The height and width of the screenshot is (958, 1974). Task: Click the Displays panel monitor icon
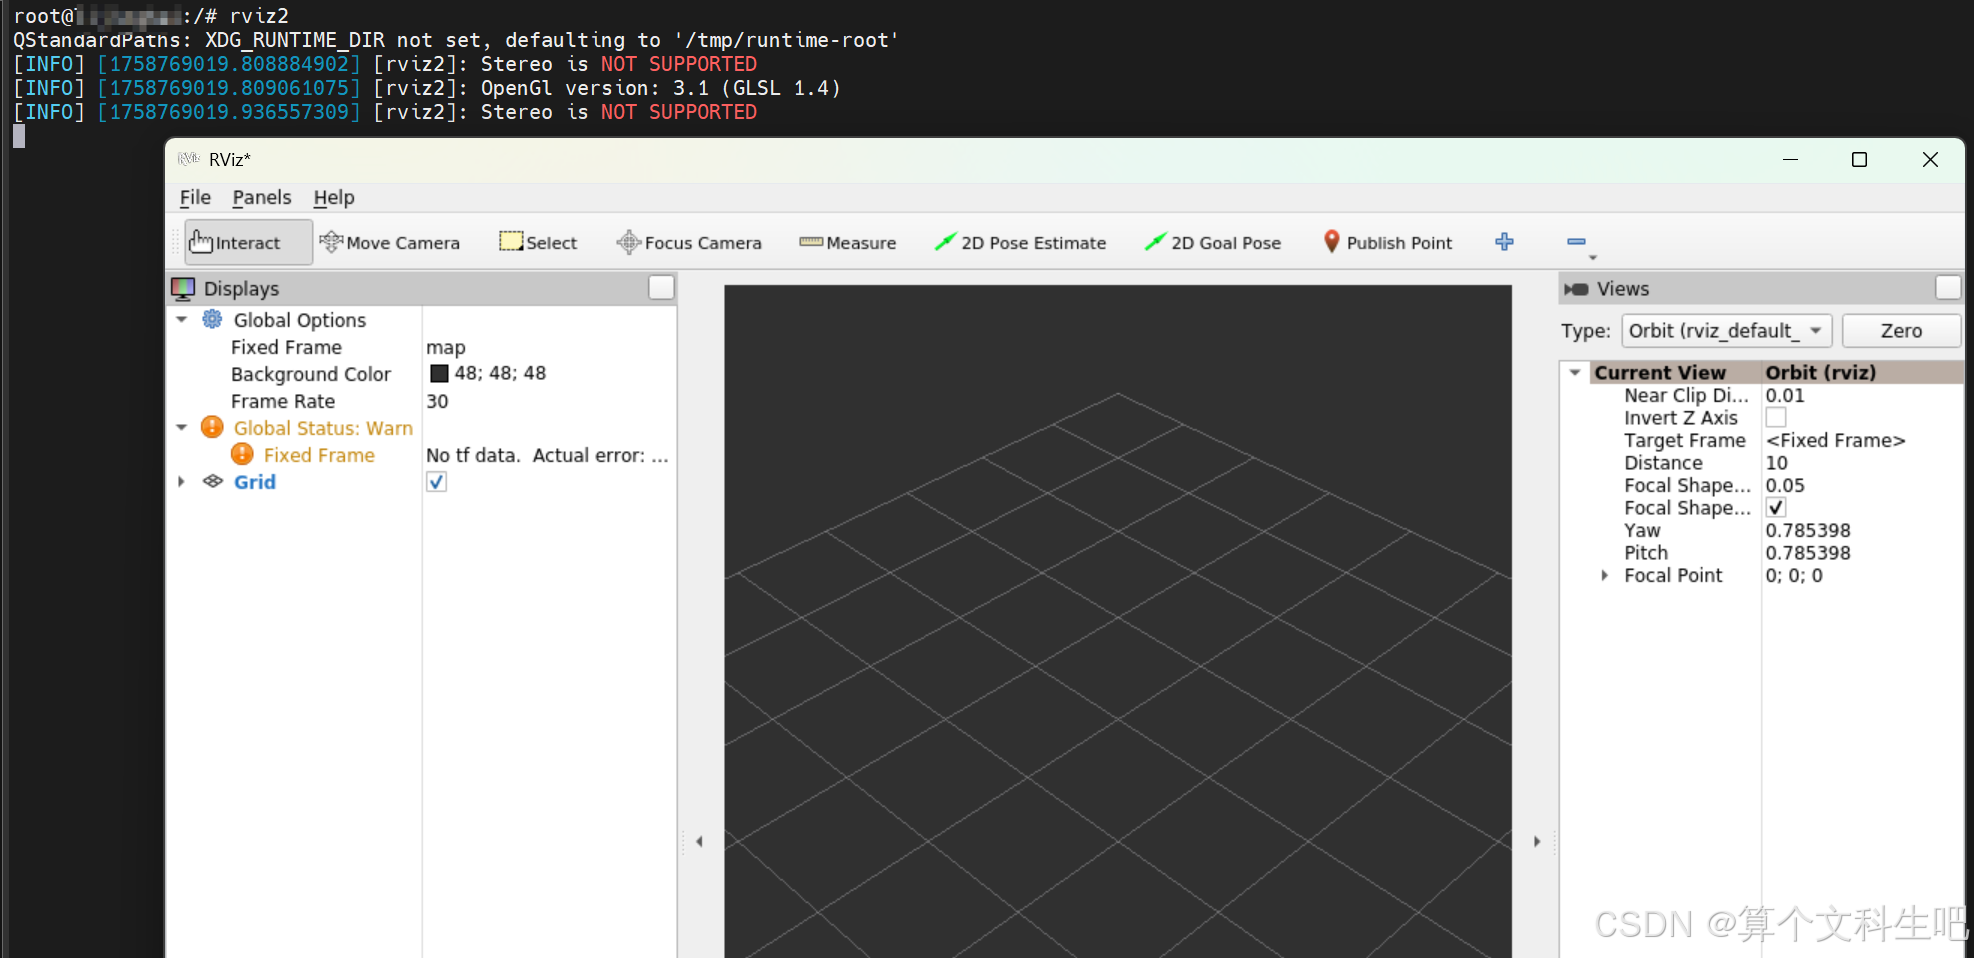[x=183, y=289]
